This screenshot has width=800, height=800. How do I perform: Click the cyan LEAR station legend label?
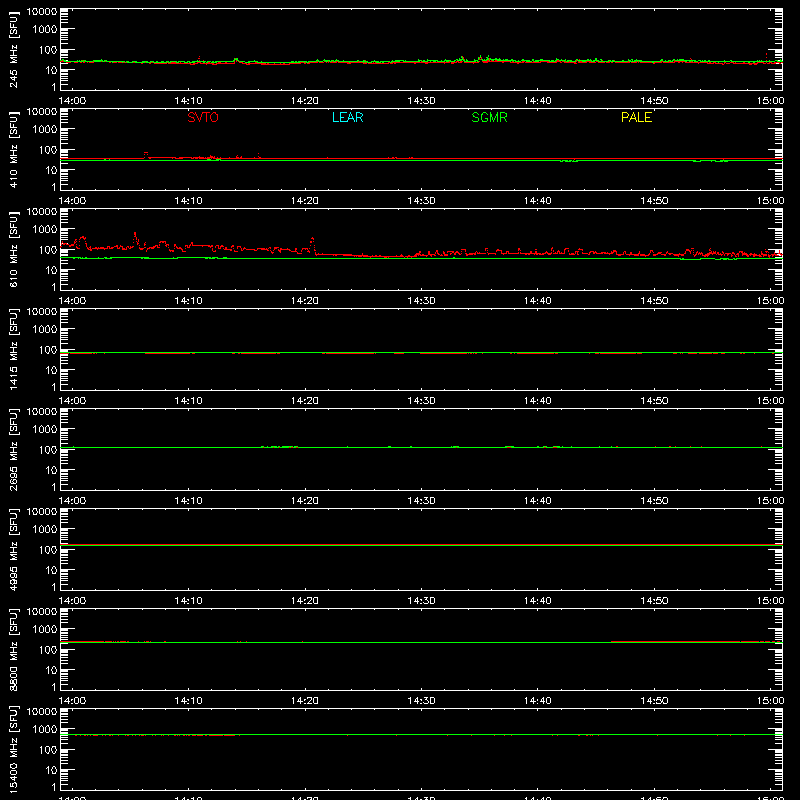tap(347, 117)
